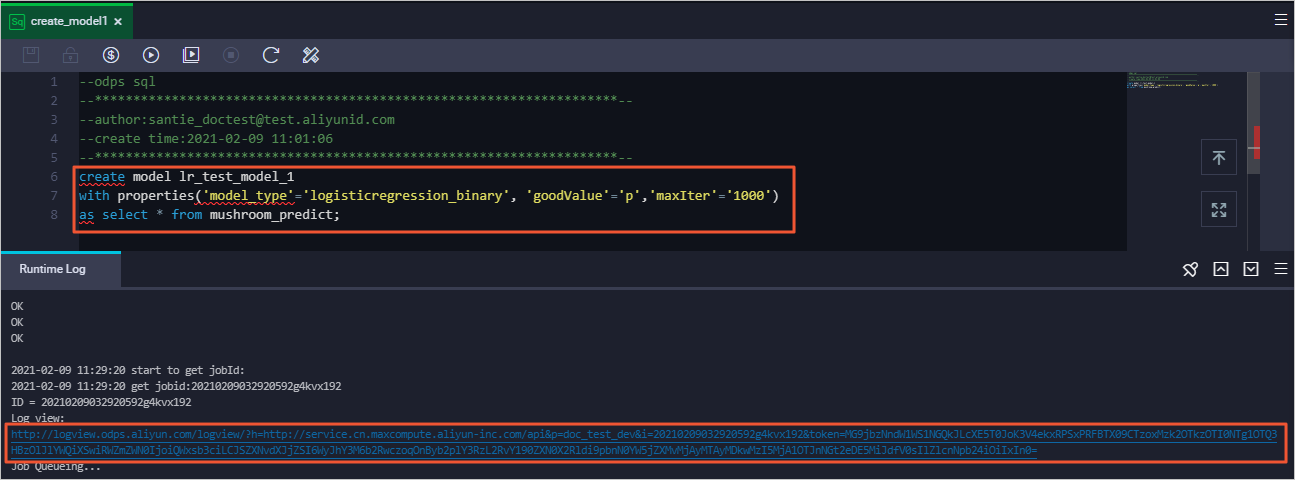Click the run-with-parameters icon
1295x480 pixels.
[x=191, y=55]
